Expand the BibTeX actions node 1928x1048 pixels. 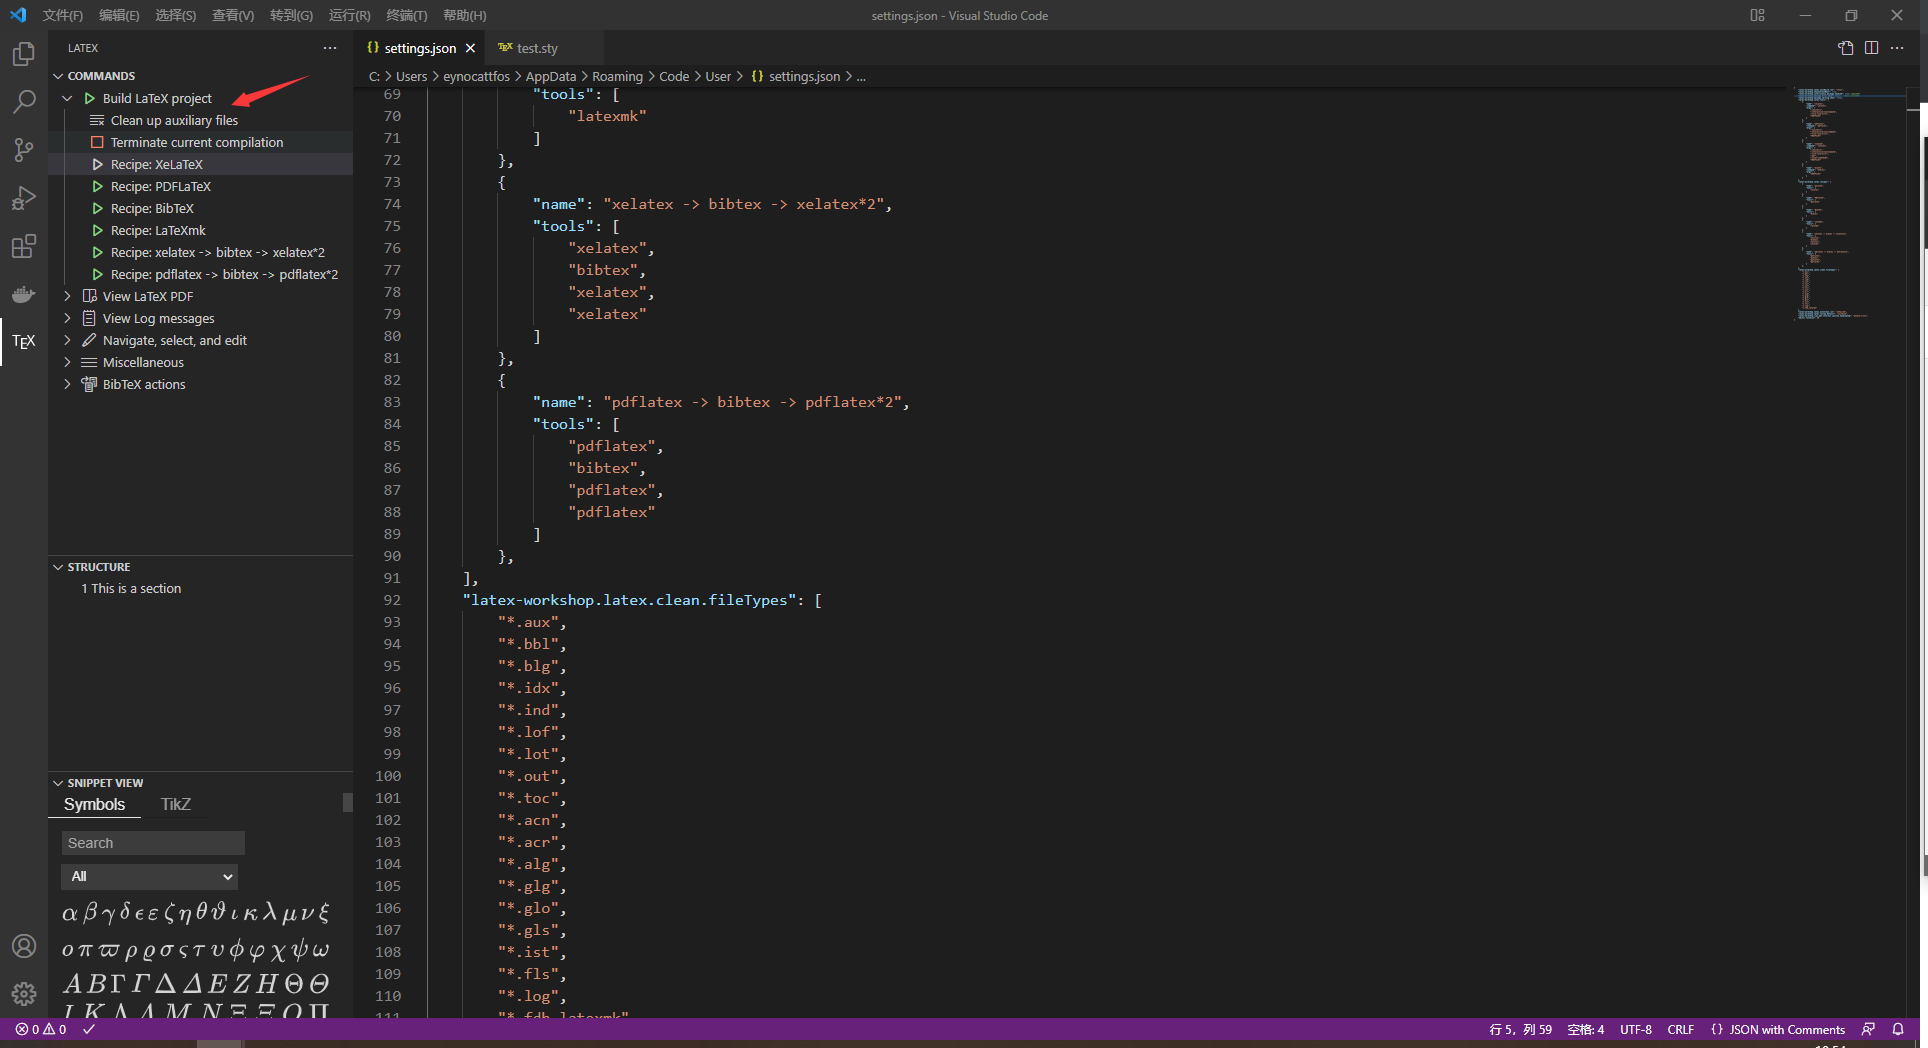coord(67,384)
